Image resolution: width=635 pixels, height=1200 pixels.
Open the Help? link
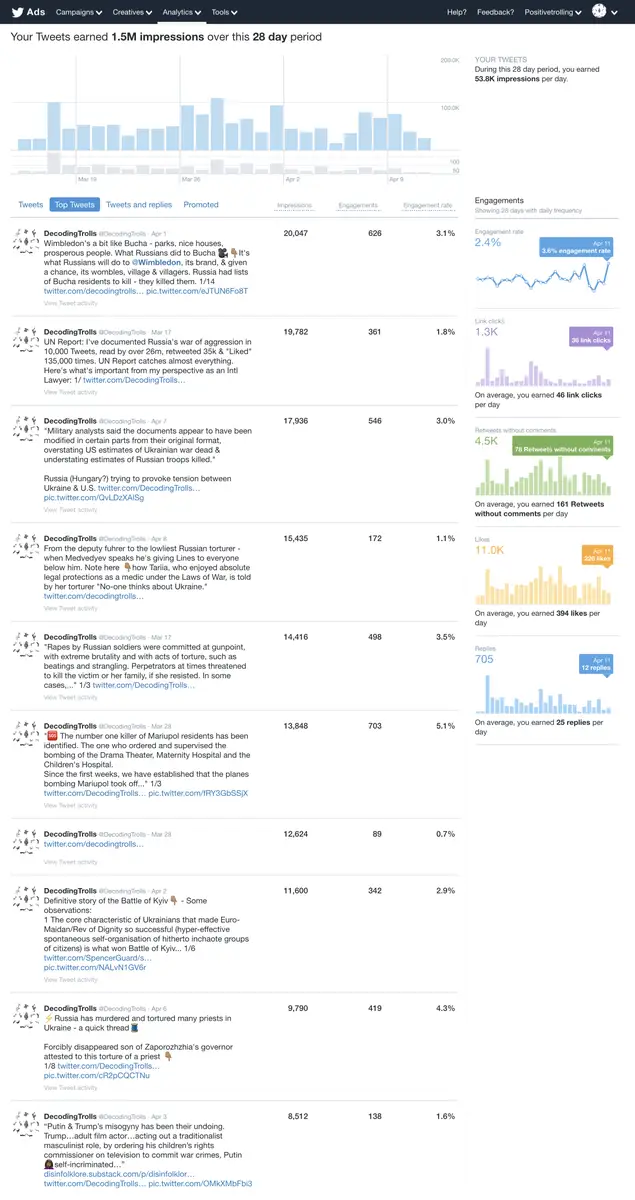(x=456, y=12)
